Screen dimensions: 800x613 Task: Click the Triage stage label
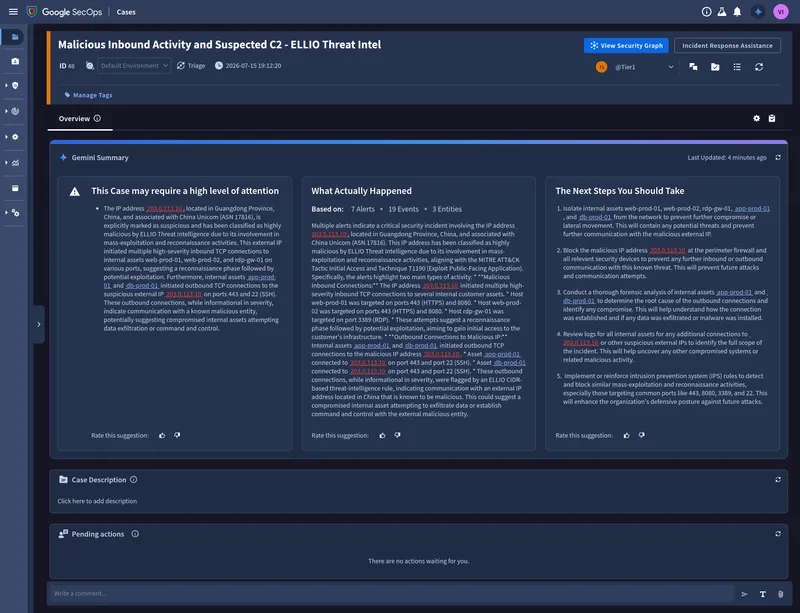[196, 66]
